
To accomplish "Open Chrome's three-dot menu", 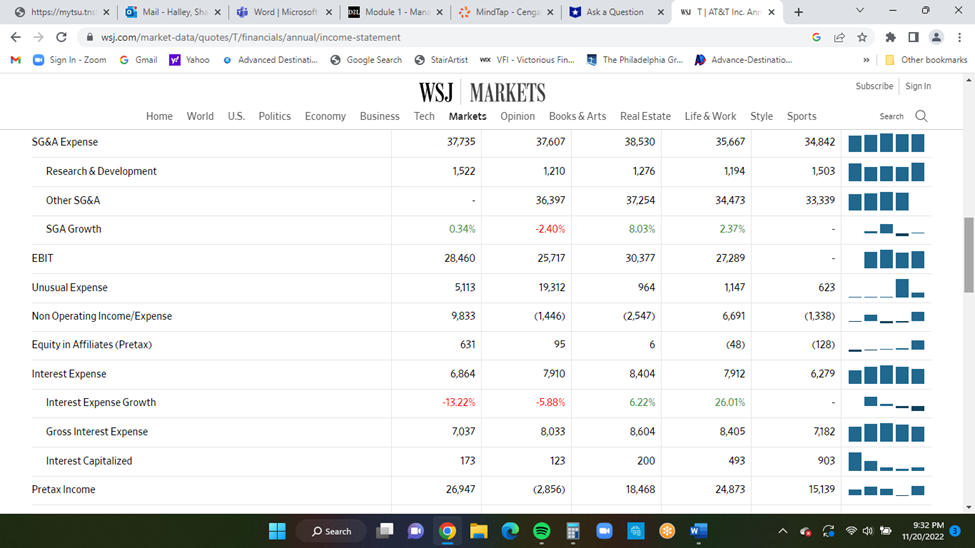I will click(x=959, y=37).
